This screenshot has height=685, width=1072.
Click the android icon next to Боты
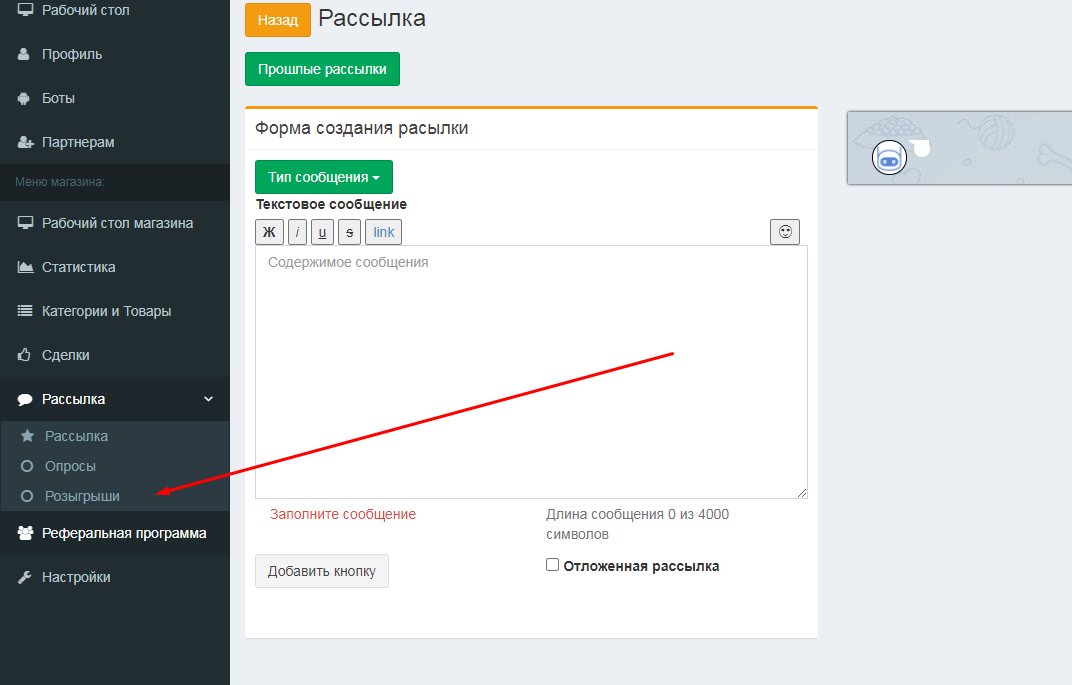coord(25,98)
